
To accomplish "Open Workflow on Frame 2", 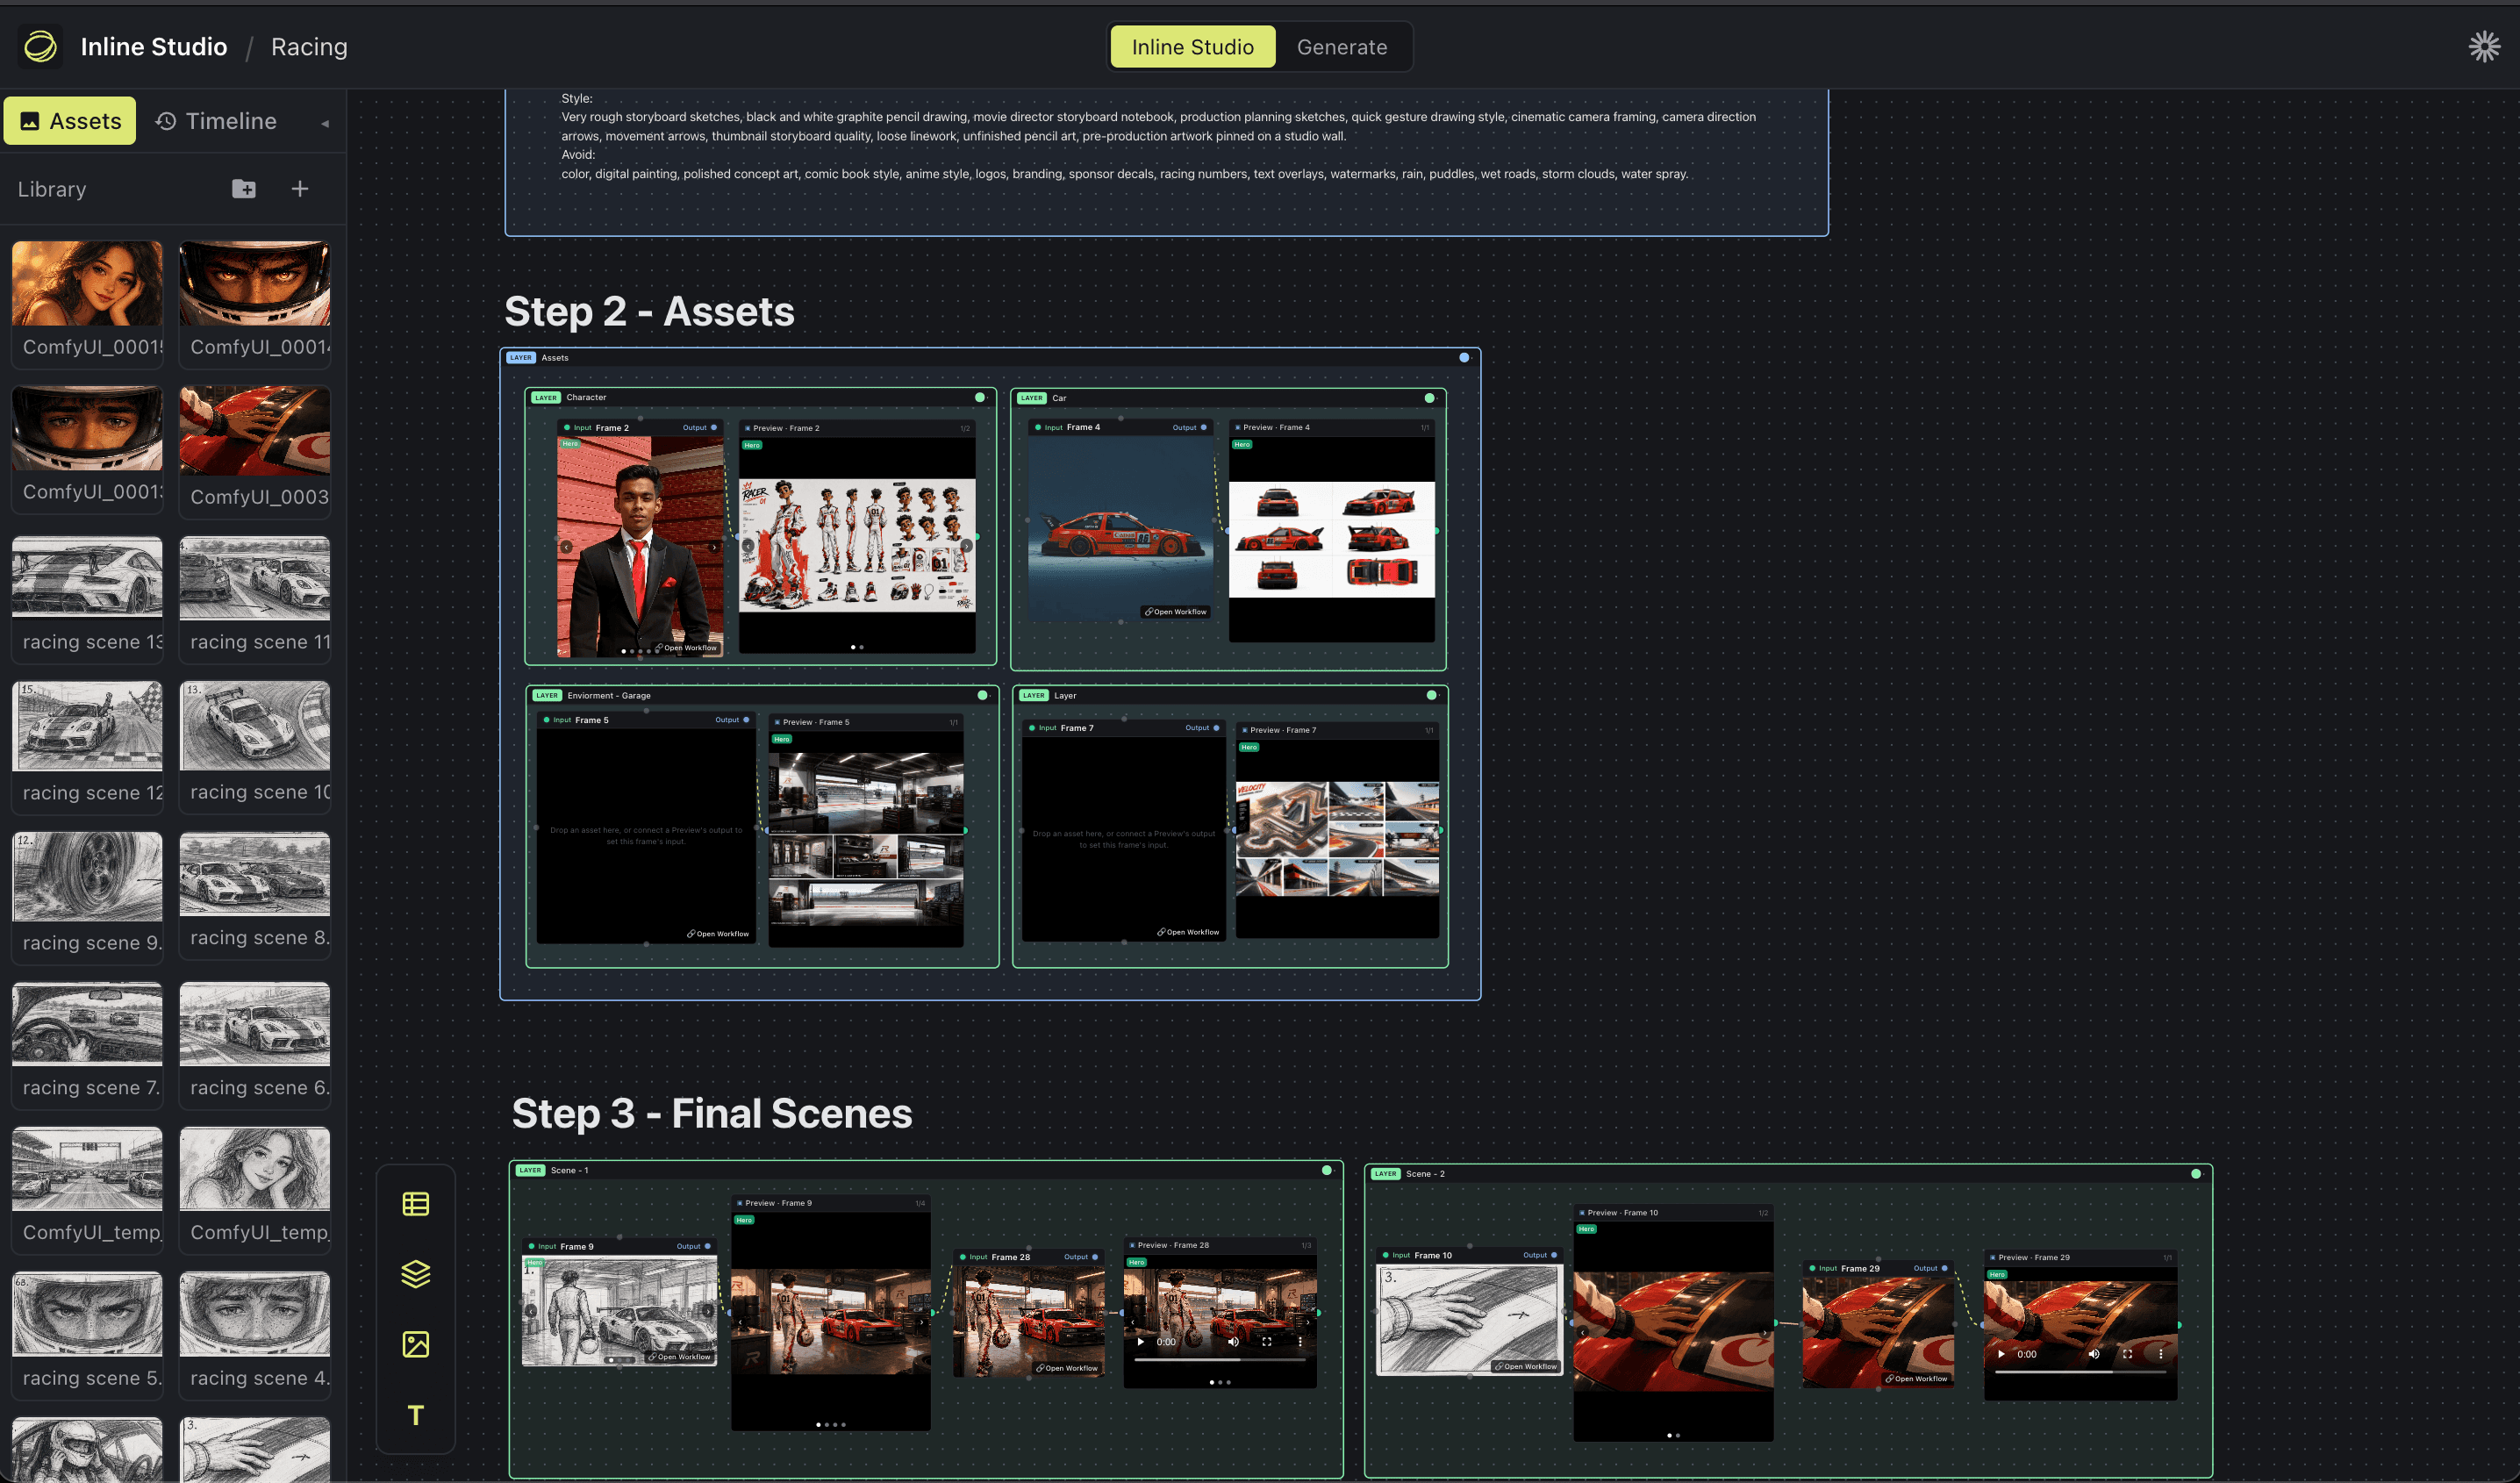I will pyautogui.click(x=687, y=648).
